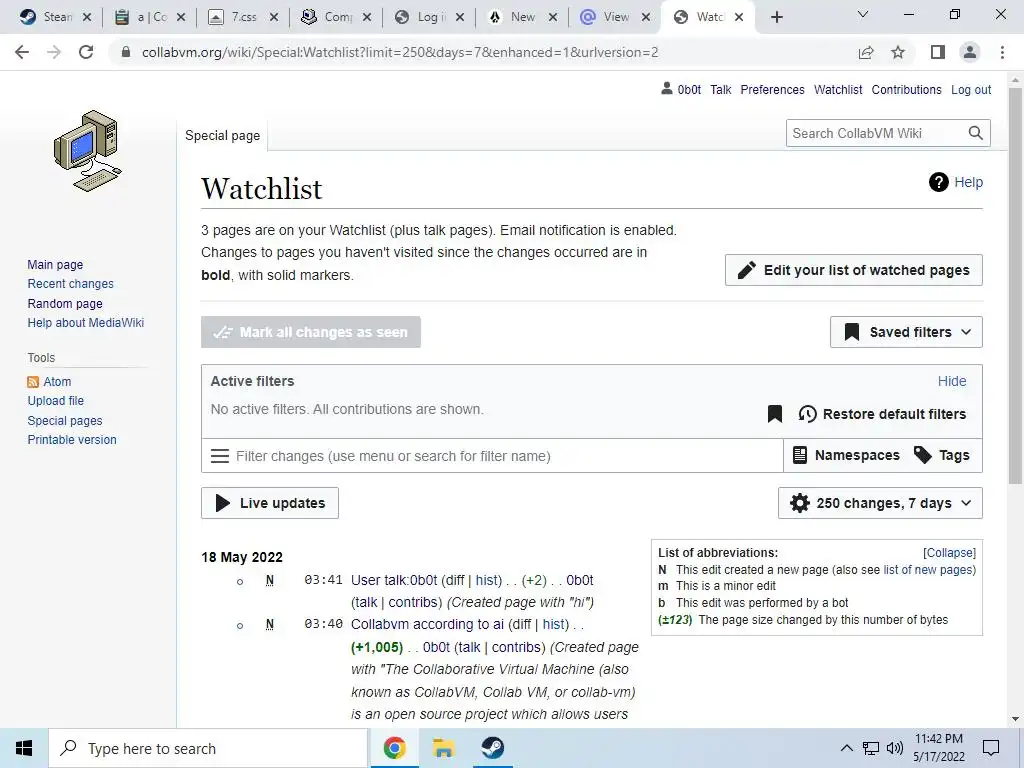Screen dimensions: 1024x768
Task: Reload the page with the refresh icon
Action: [86, 52]
